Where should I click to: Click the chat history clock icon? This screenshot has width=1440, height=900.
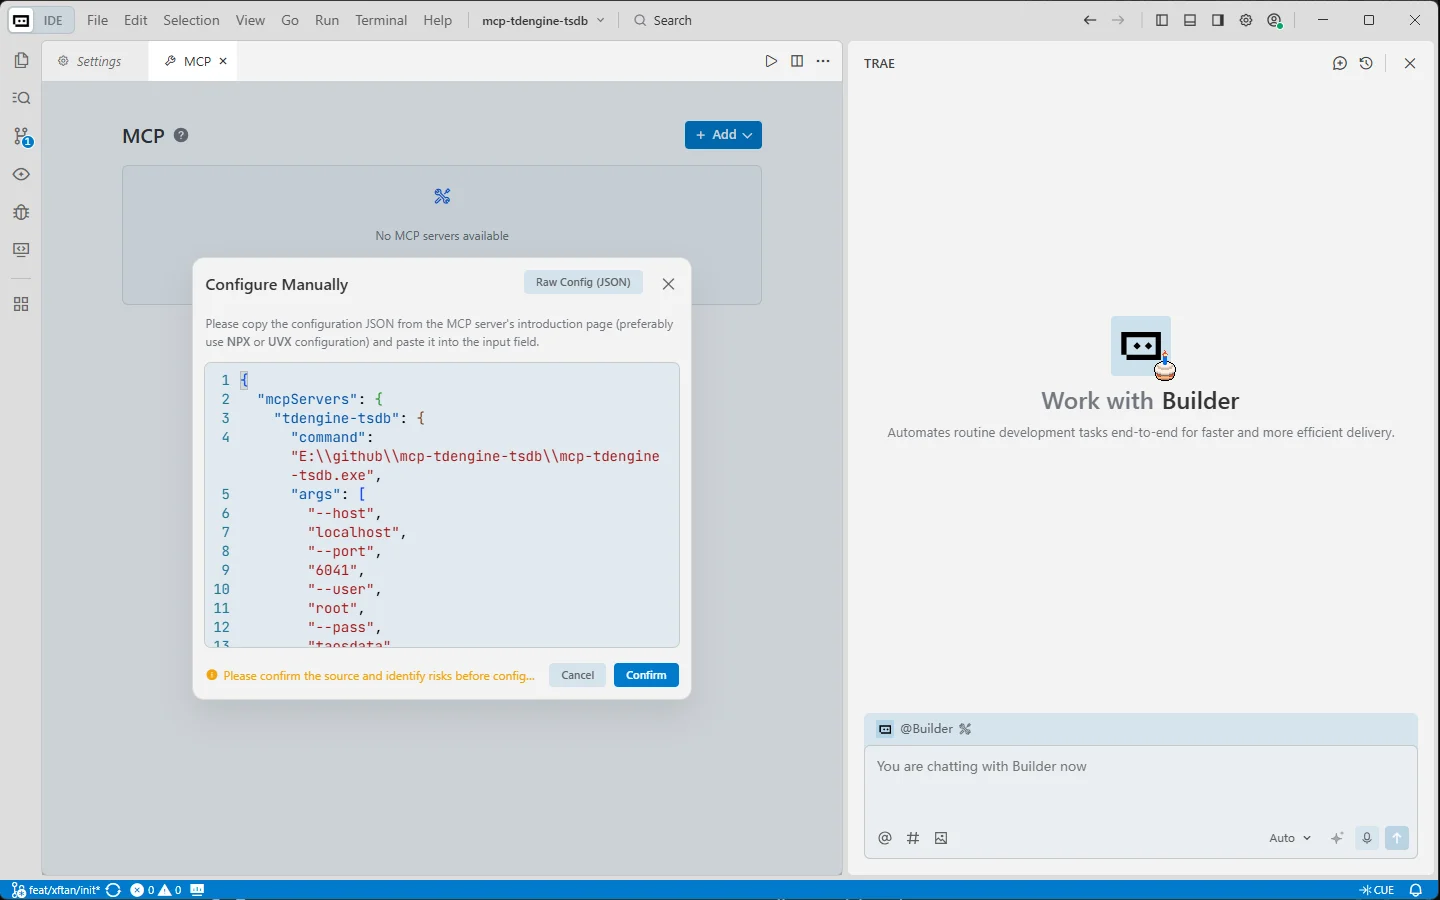point(1367,63)
